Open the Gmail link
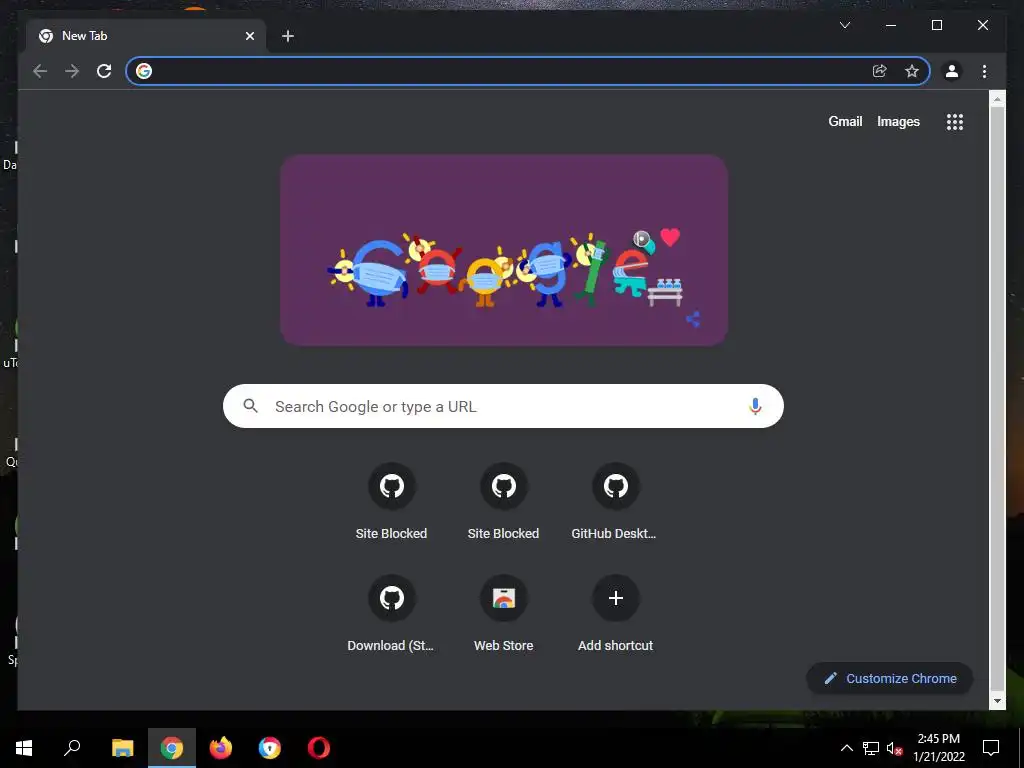Image resolution: width=1024 pixels, height=768 pixels. 845,121
